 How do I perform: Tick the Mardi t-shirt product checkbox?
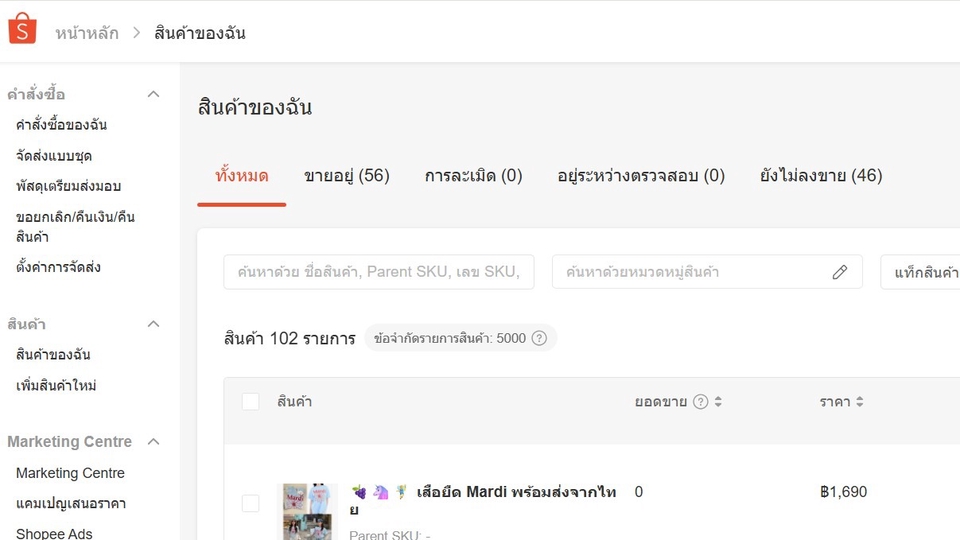(250, 503)
